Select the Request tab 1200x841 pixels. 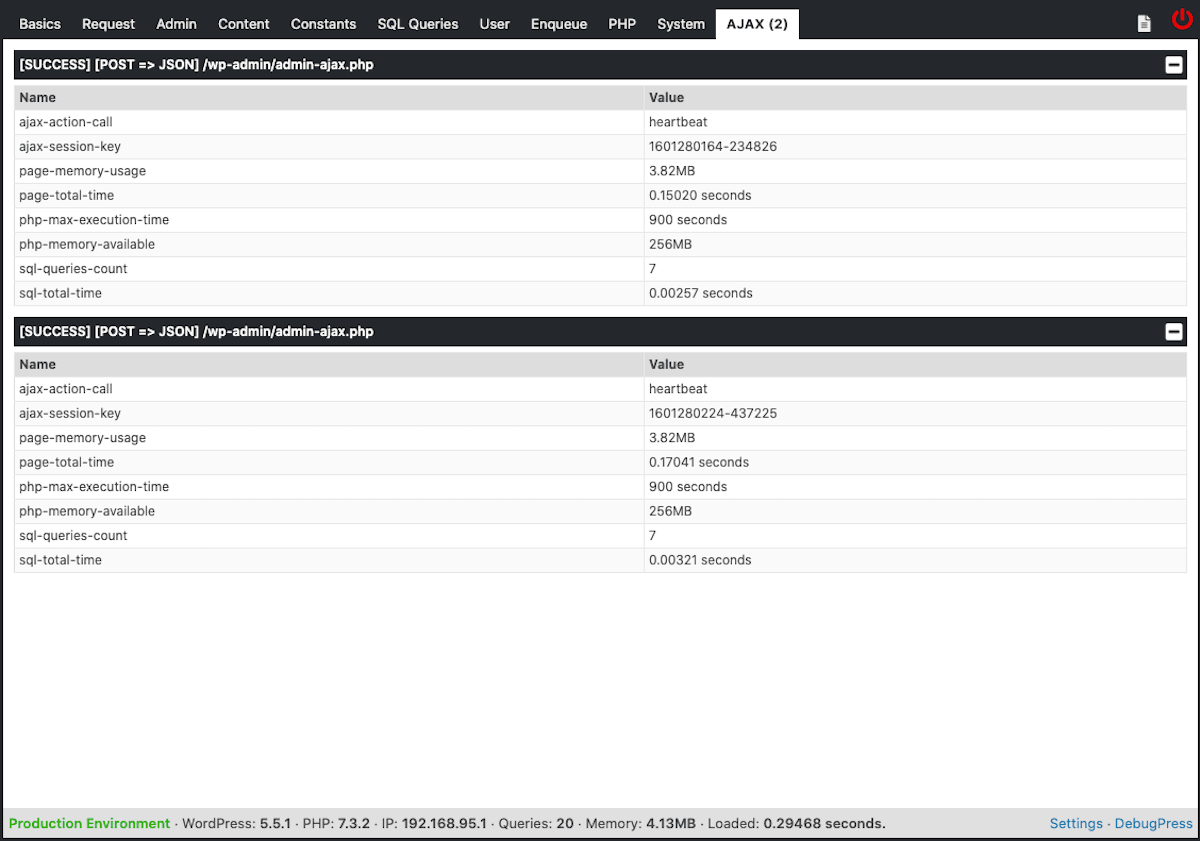[x=108, y=24]
